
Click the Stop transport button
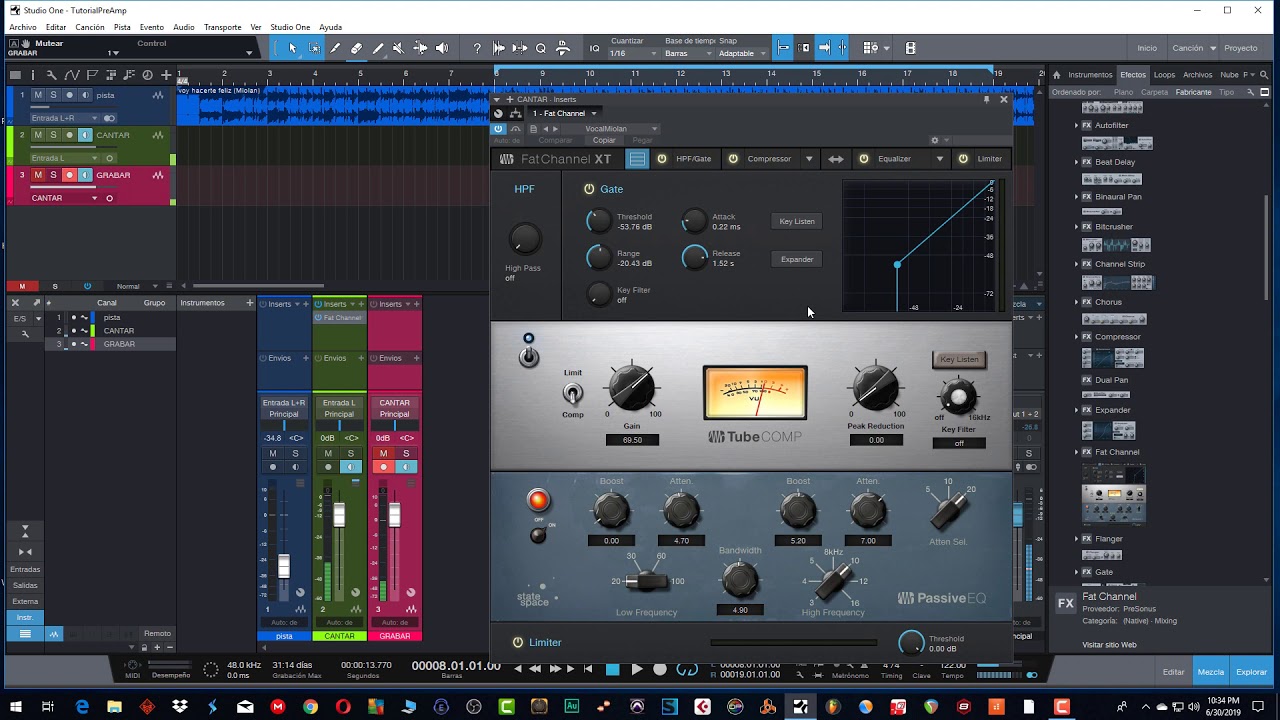point(613,669)
